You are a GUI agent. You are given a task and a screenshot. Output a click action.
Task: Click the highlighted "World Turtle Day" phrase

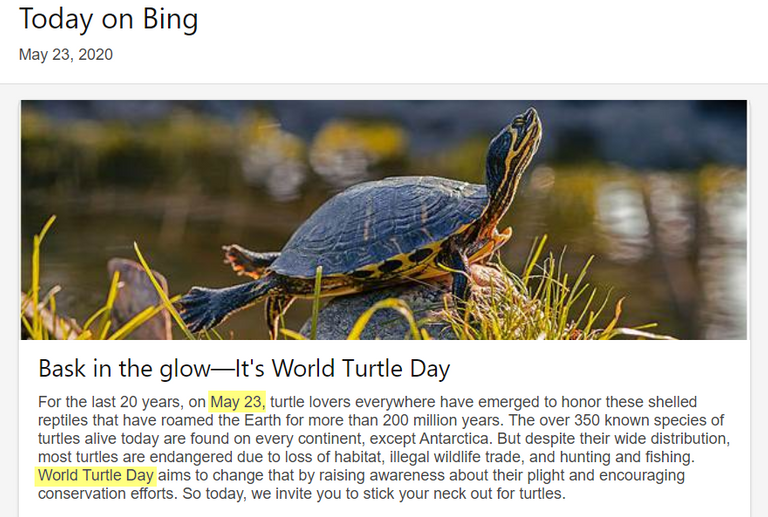pyautogui.click(x=96, y=475)
